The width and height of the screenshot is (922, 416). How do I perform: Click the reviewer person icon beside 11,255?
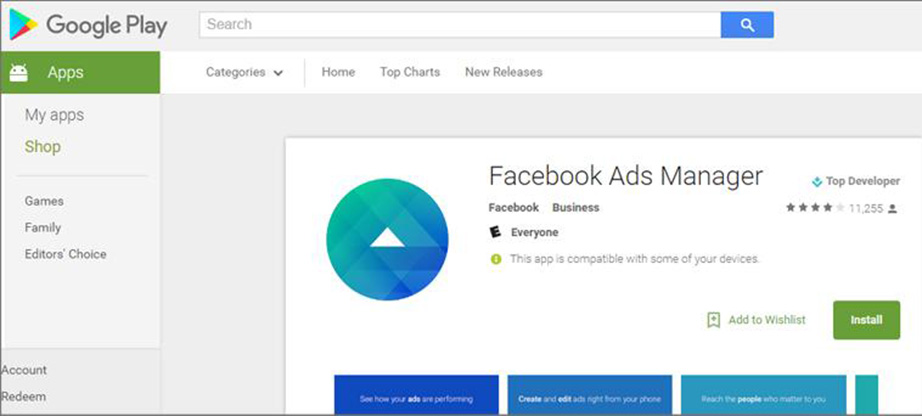click(893, 208)
